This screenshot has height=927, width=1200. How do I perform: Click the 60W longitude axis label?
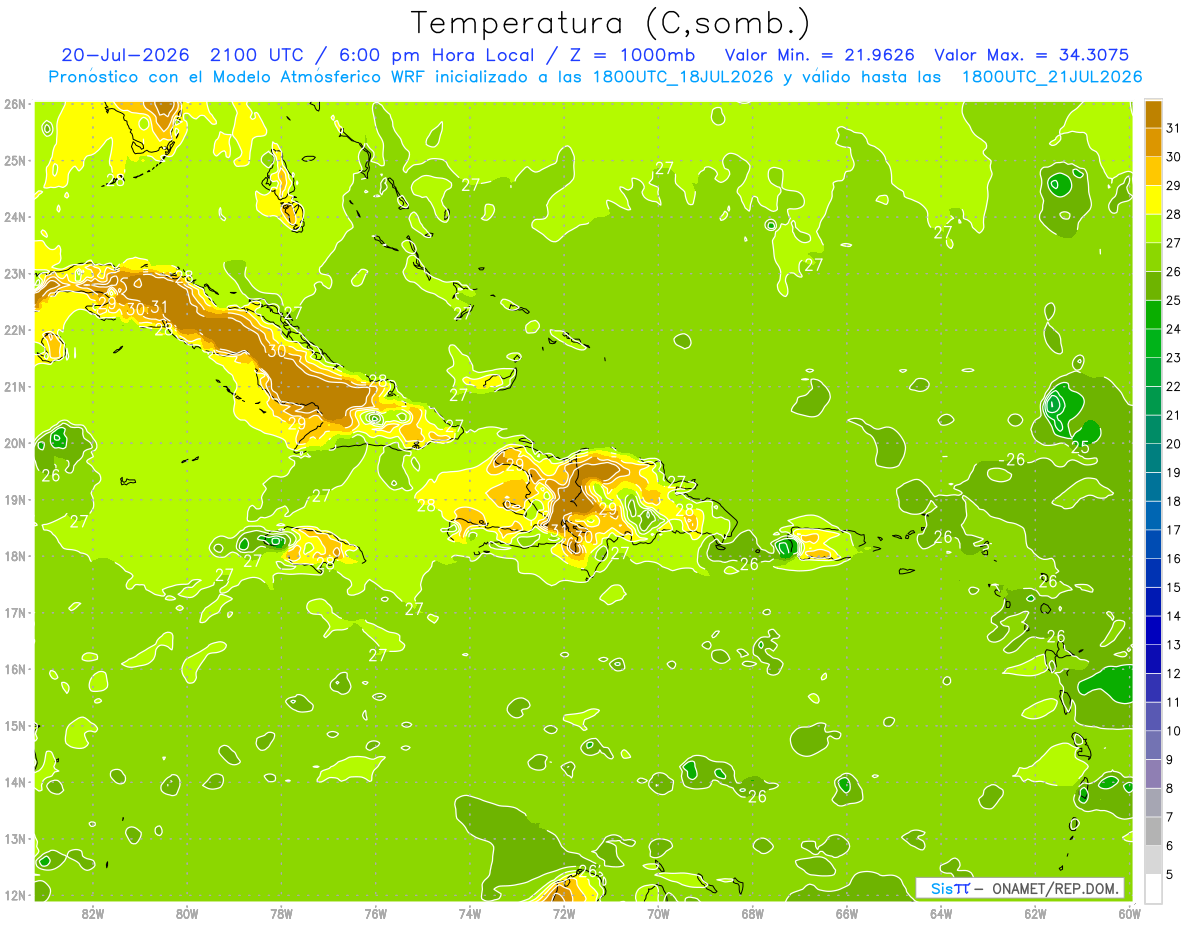(1130, 914)
